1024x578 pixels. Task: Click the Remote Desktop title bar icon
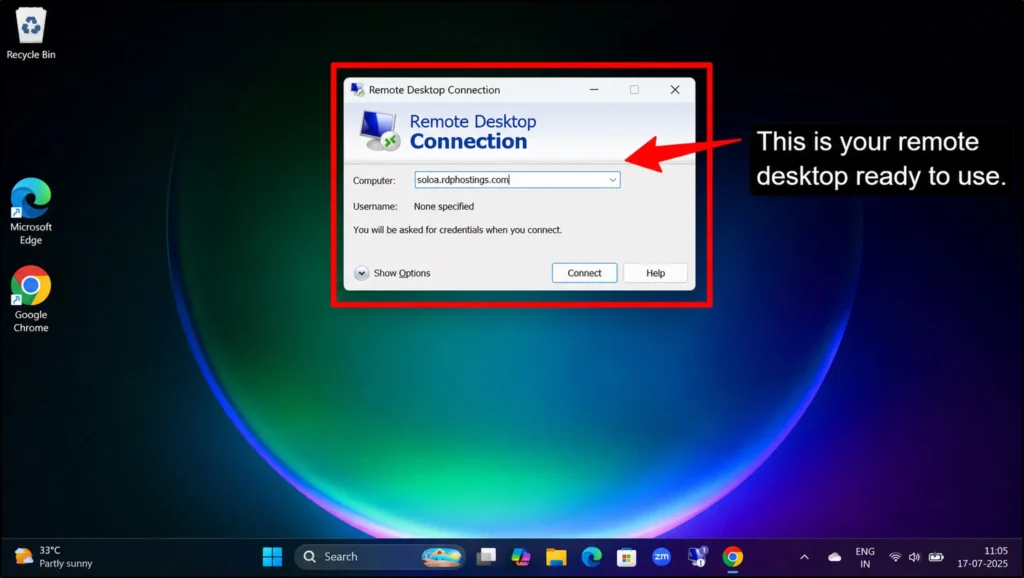tap(357, 89)
